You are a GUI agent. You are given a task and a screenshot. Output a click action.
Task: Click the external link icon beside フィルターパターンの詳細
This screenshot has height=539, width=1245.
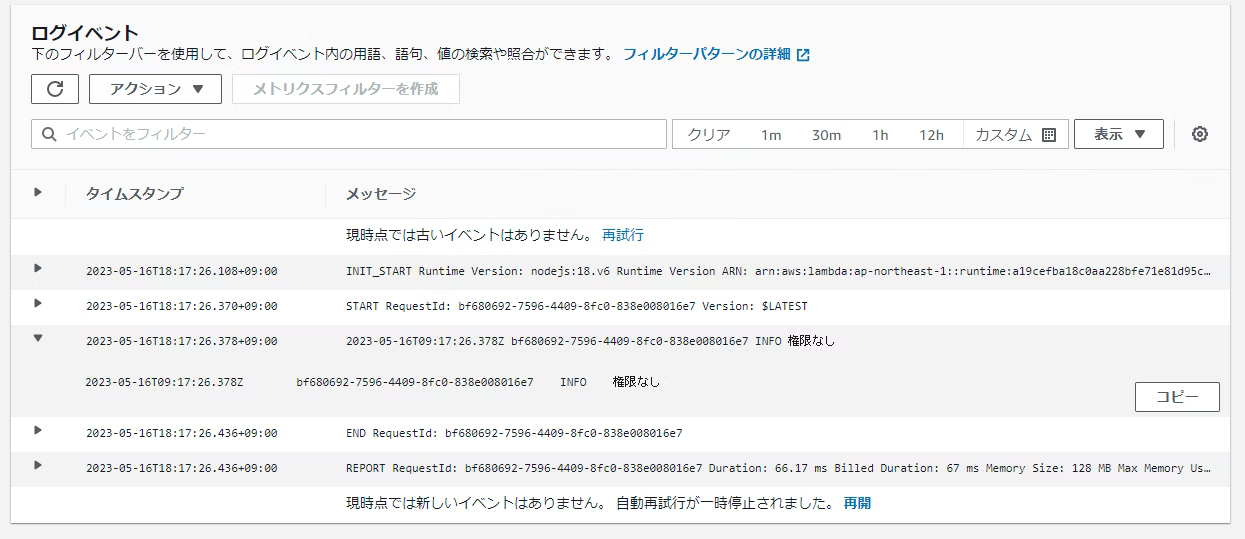(x=803, y=55)
